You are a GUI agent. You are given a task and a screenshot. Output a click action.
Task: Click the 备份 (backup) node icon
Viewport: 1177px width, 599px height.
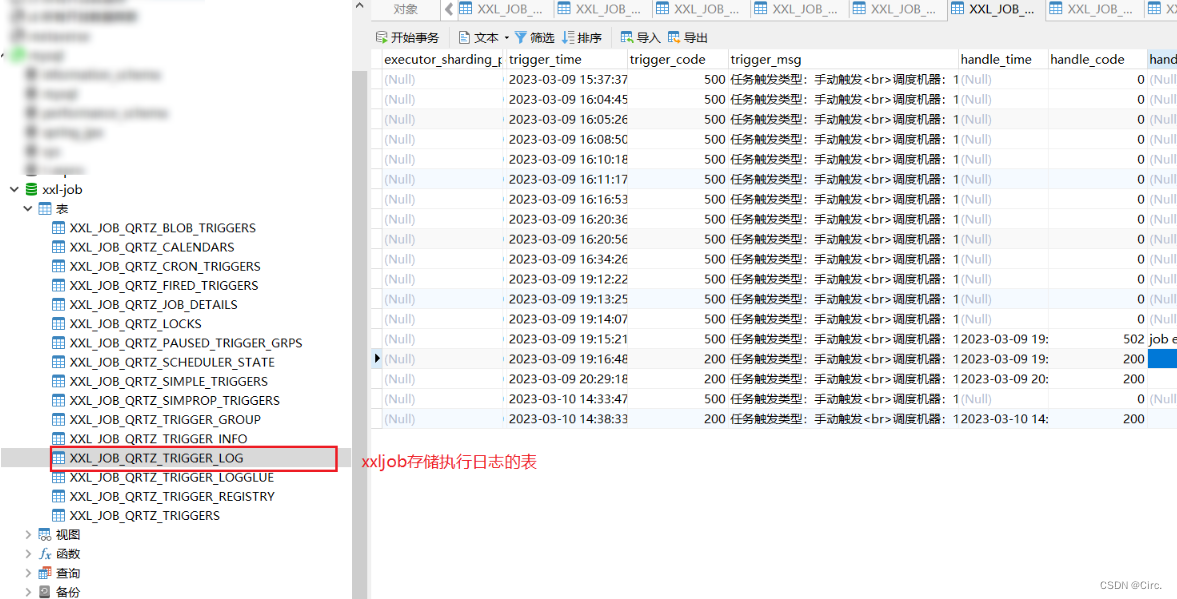click(x=45, y=592)
